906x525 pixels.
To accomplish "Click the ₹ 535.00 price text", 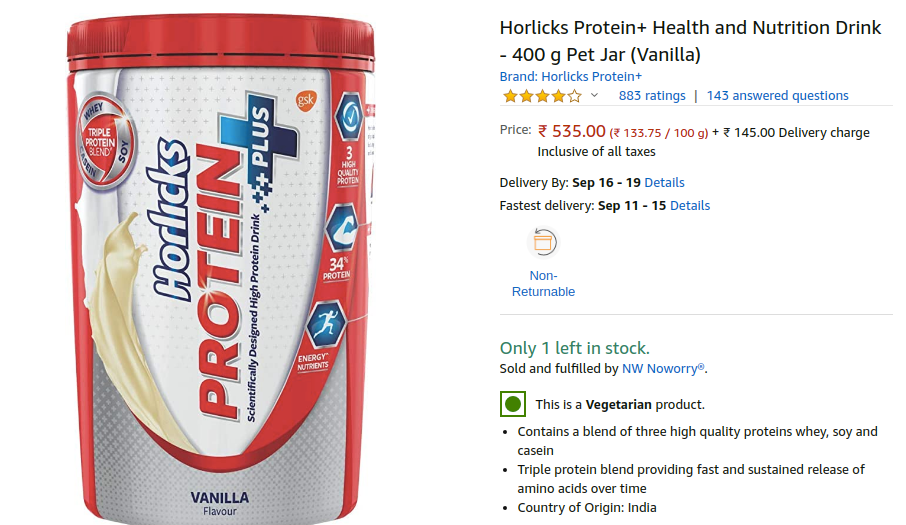I will pyautogui.click(x=571, y=132).
